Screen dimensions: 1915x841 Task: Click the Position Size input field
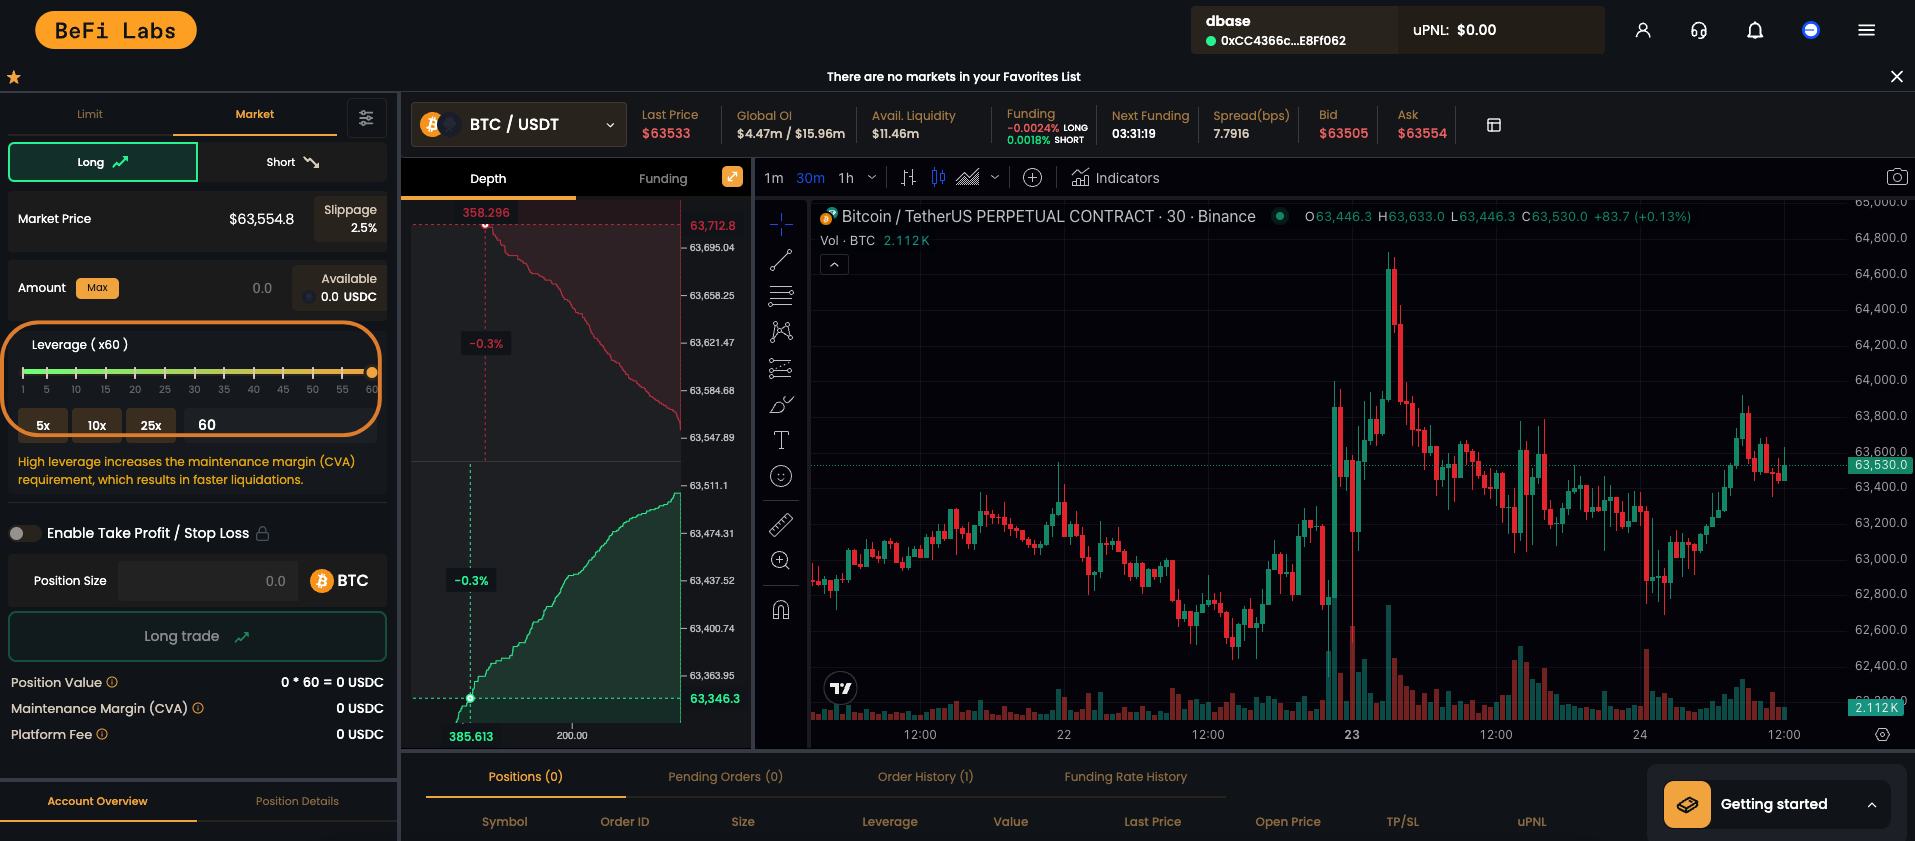pyautogui.click(x=207, y=581)
